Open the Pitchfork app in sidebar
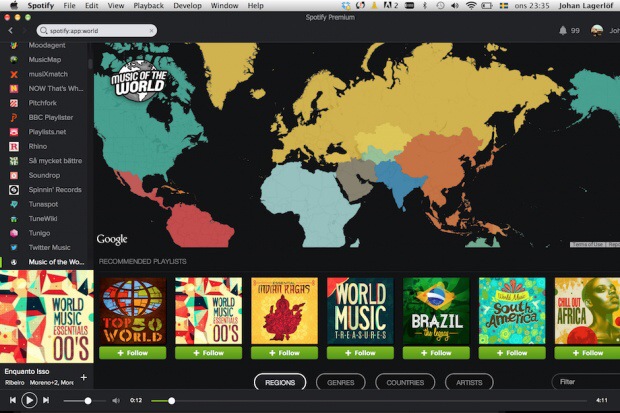The height and width of the screenshot is (413, 620). click(43, 103)
